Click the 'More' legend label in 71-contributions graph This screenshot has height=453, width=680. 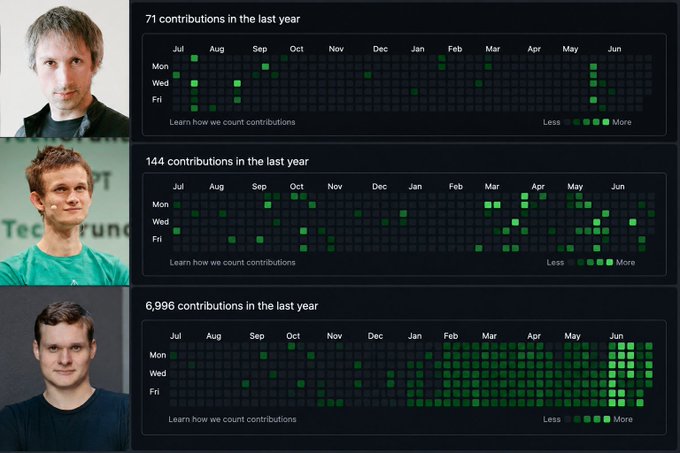click(x=622, y=122)
